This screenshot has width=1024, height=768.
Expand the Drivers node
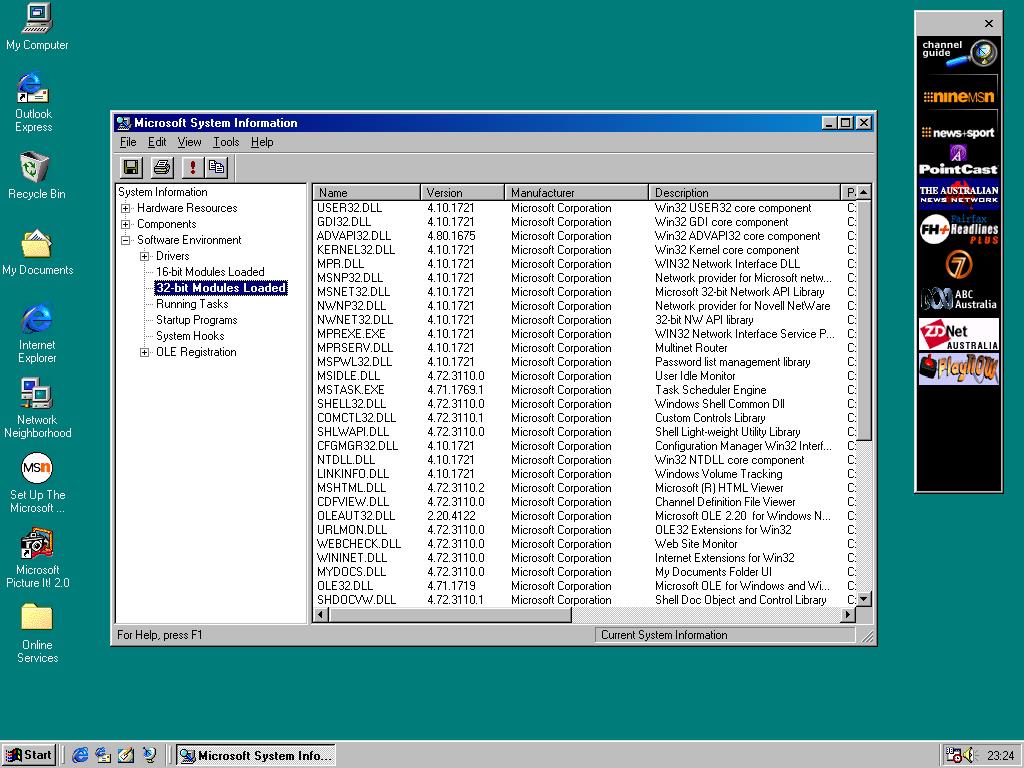[x=144, y=256]
